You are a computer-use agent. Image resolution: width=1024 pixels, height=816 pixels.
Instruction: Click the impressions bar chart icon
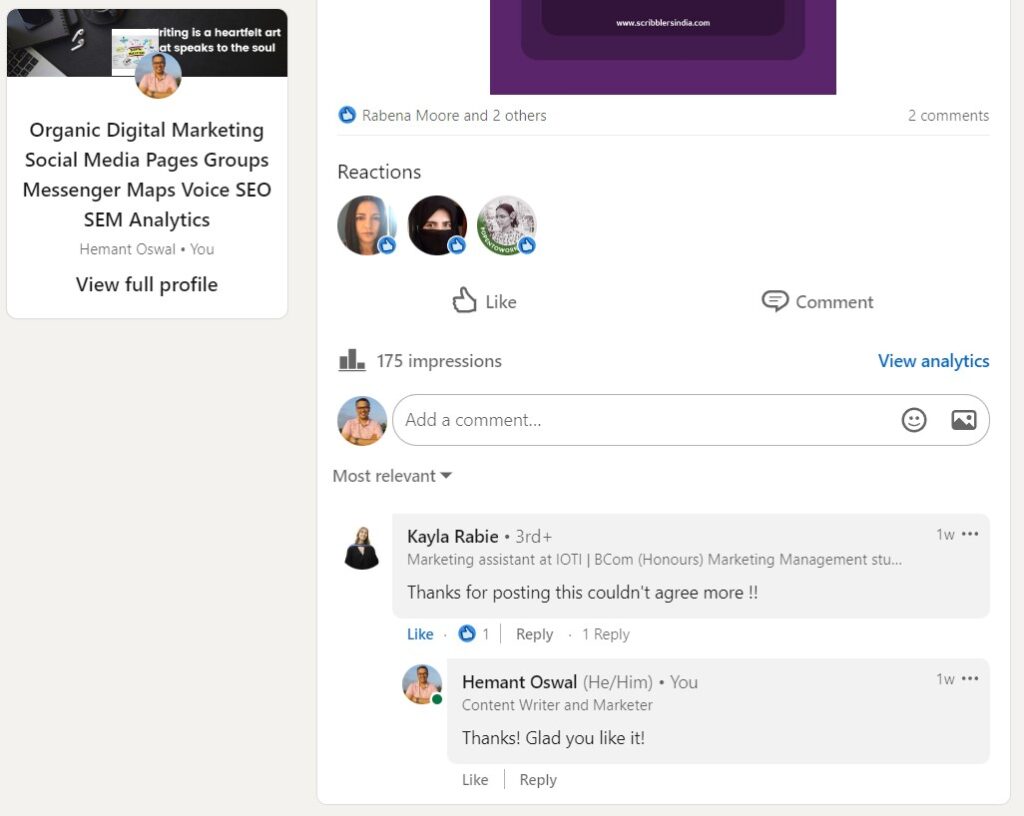pos(352,361)
